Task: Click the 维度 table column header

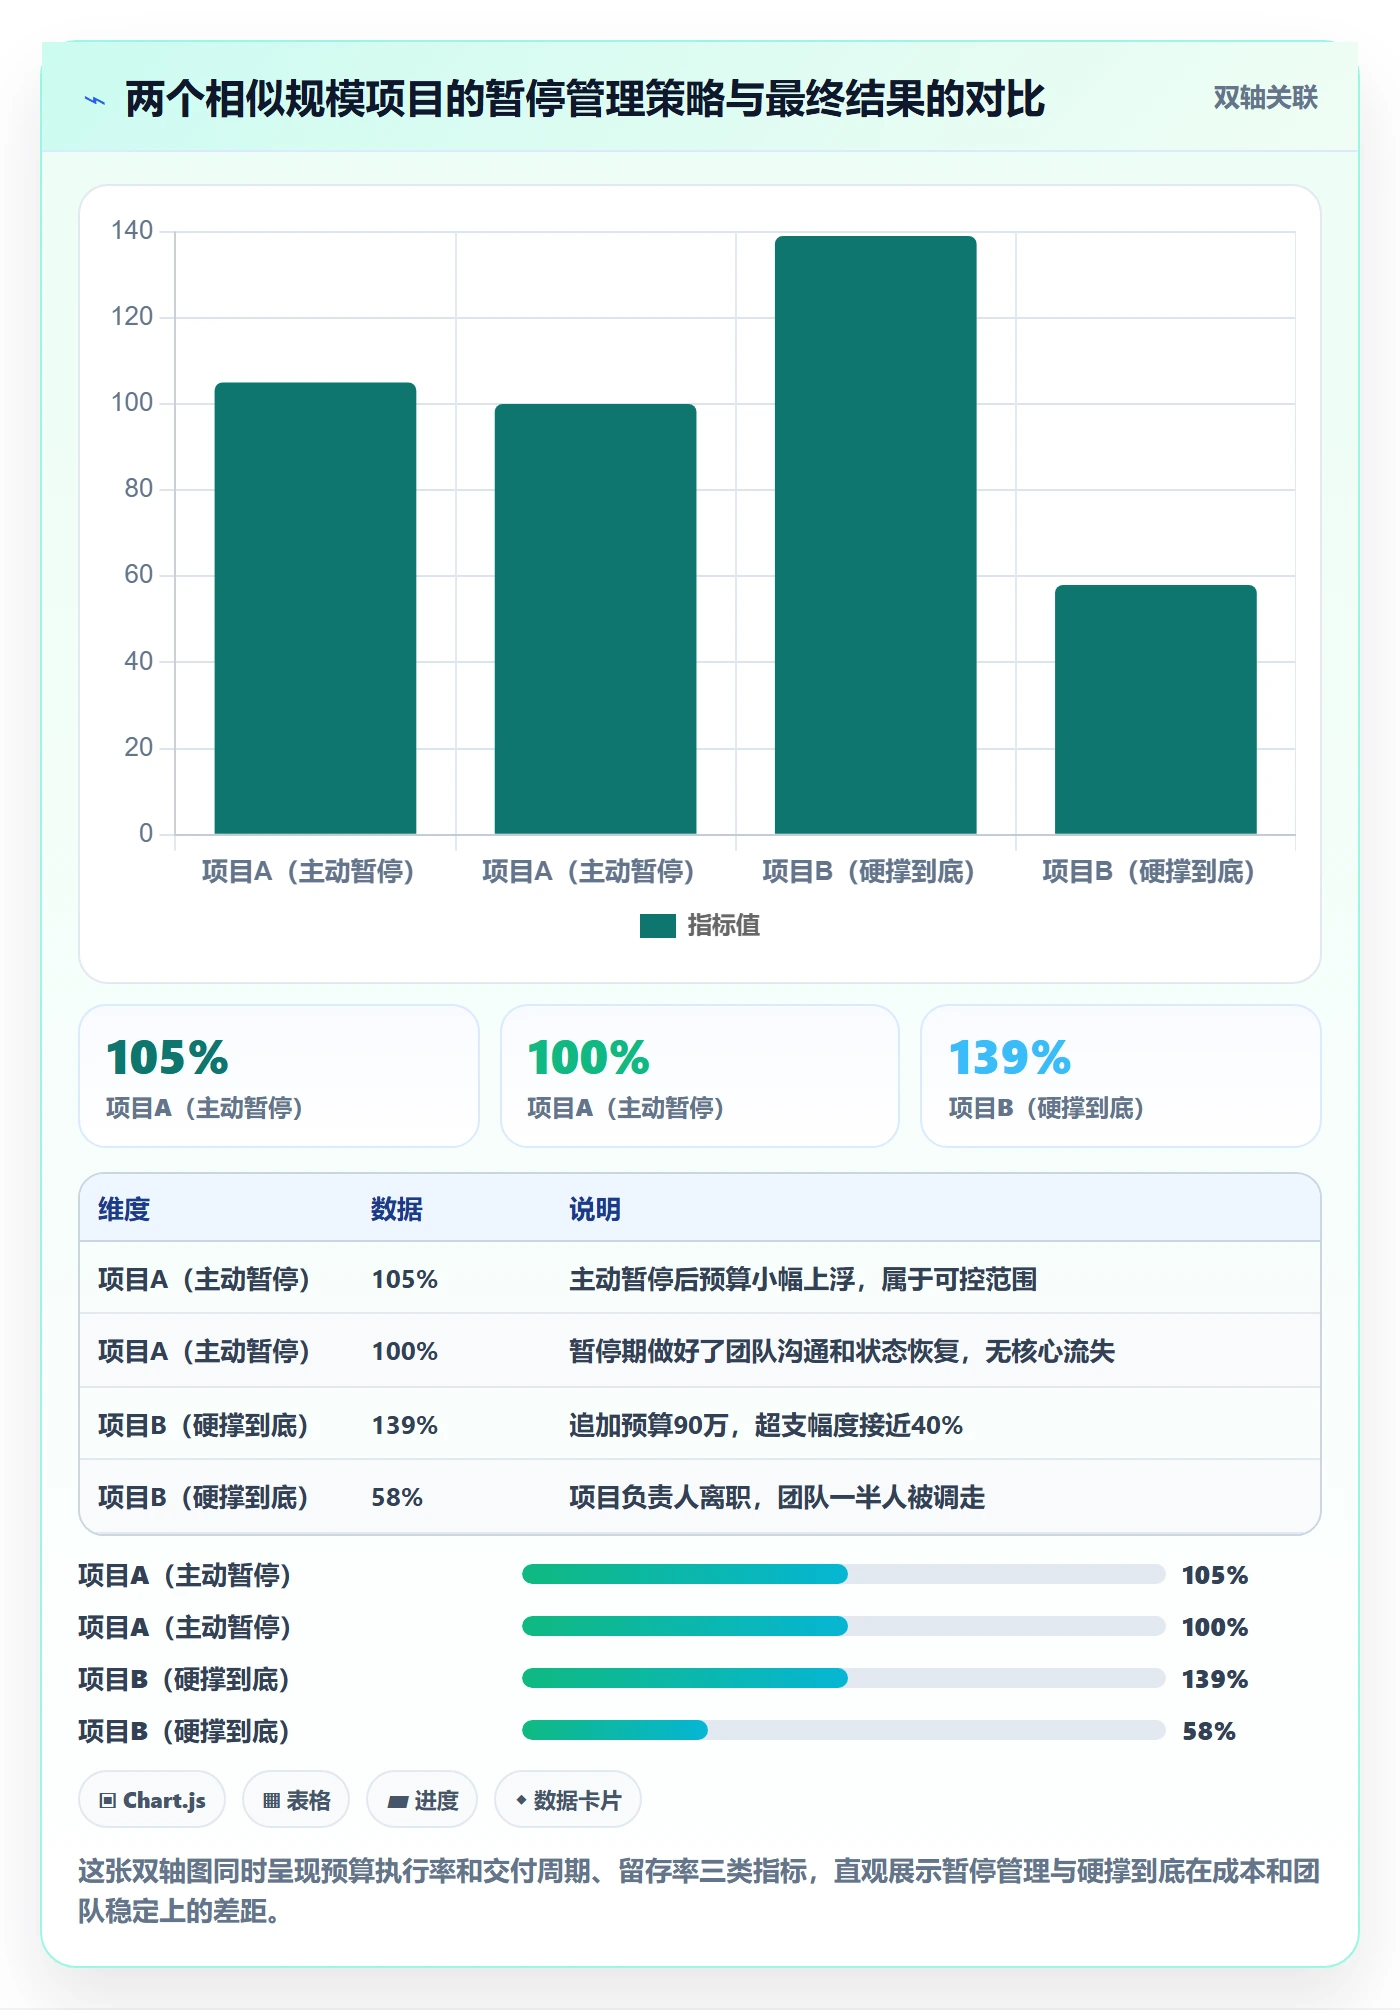Action: (124, 1210)
